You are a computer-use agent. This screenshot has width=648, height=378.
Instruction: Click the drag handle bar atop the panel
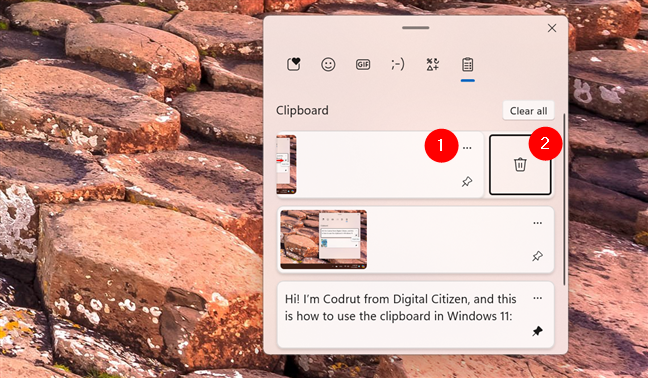point(415,28)
